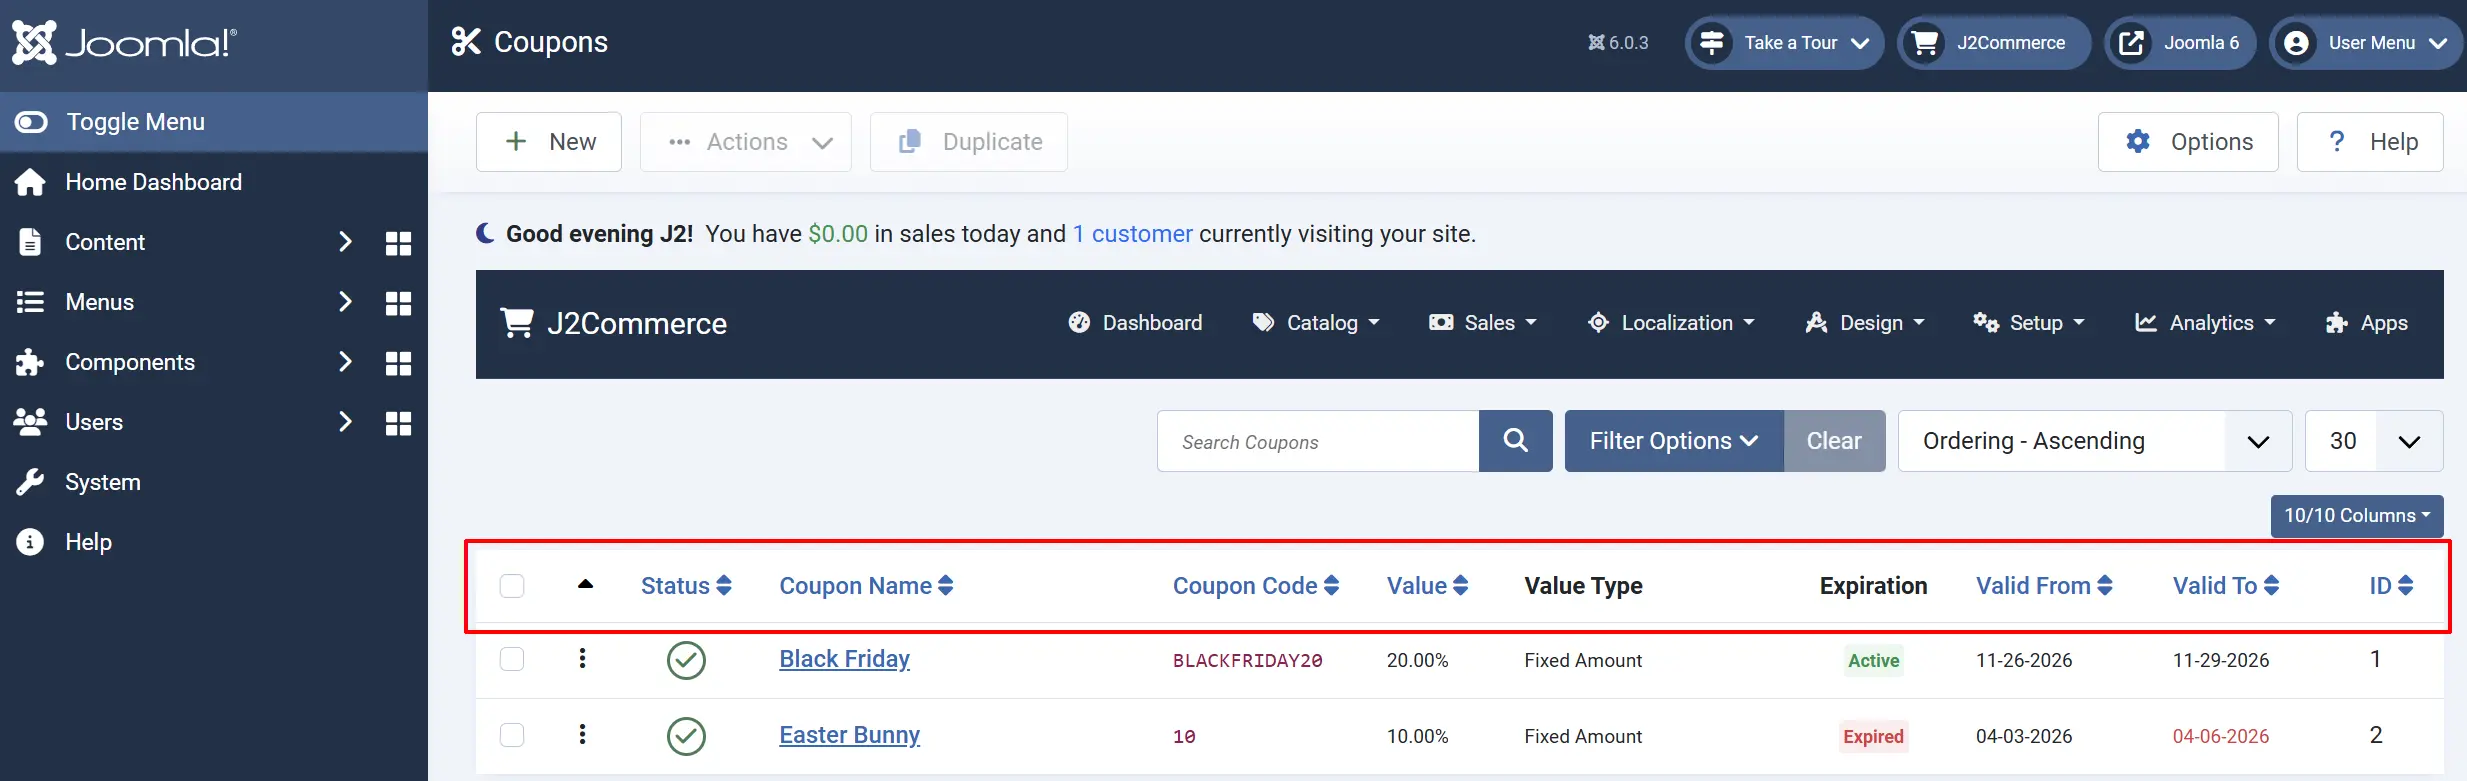Viewport: 2467px width, 781px height.
Task: Open Home Dashboard in the sidebar
Action: coord(213,182)
